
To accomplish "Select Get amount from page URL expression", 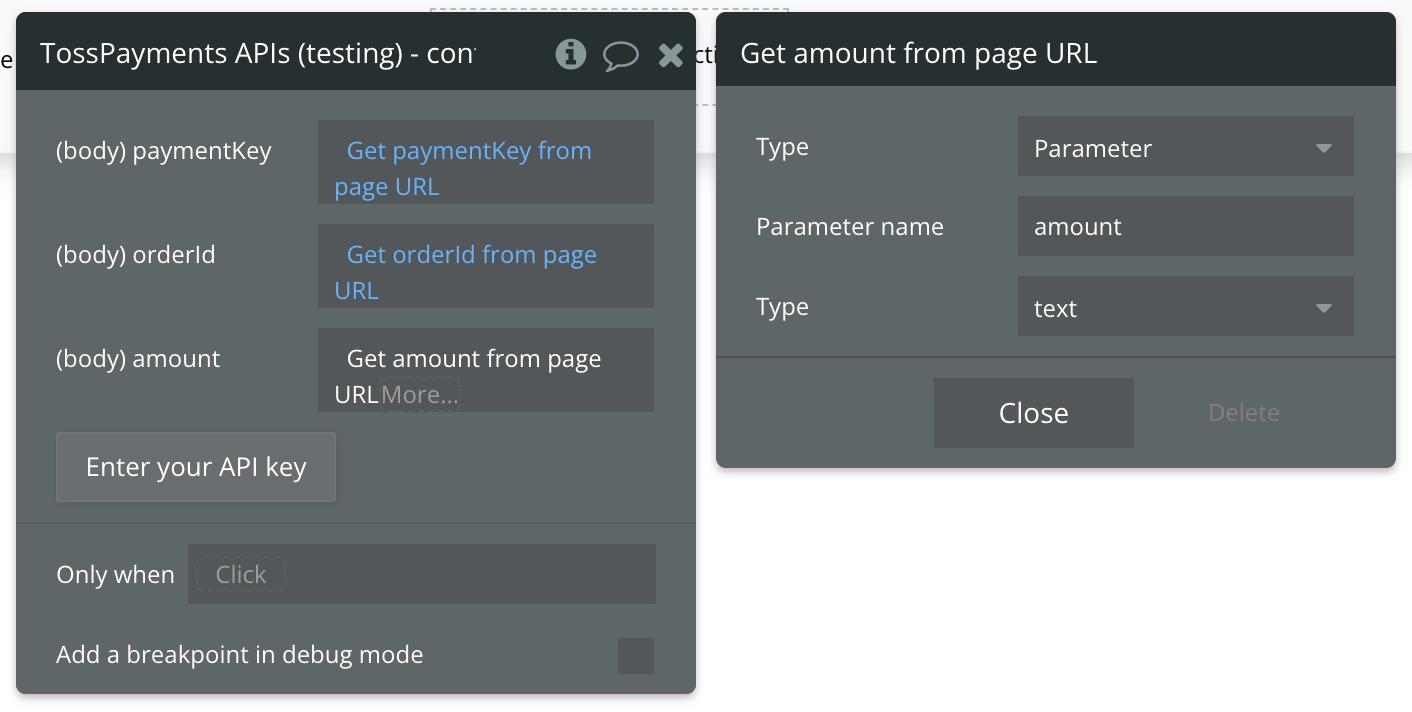I will tap(473, 360).
